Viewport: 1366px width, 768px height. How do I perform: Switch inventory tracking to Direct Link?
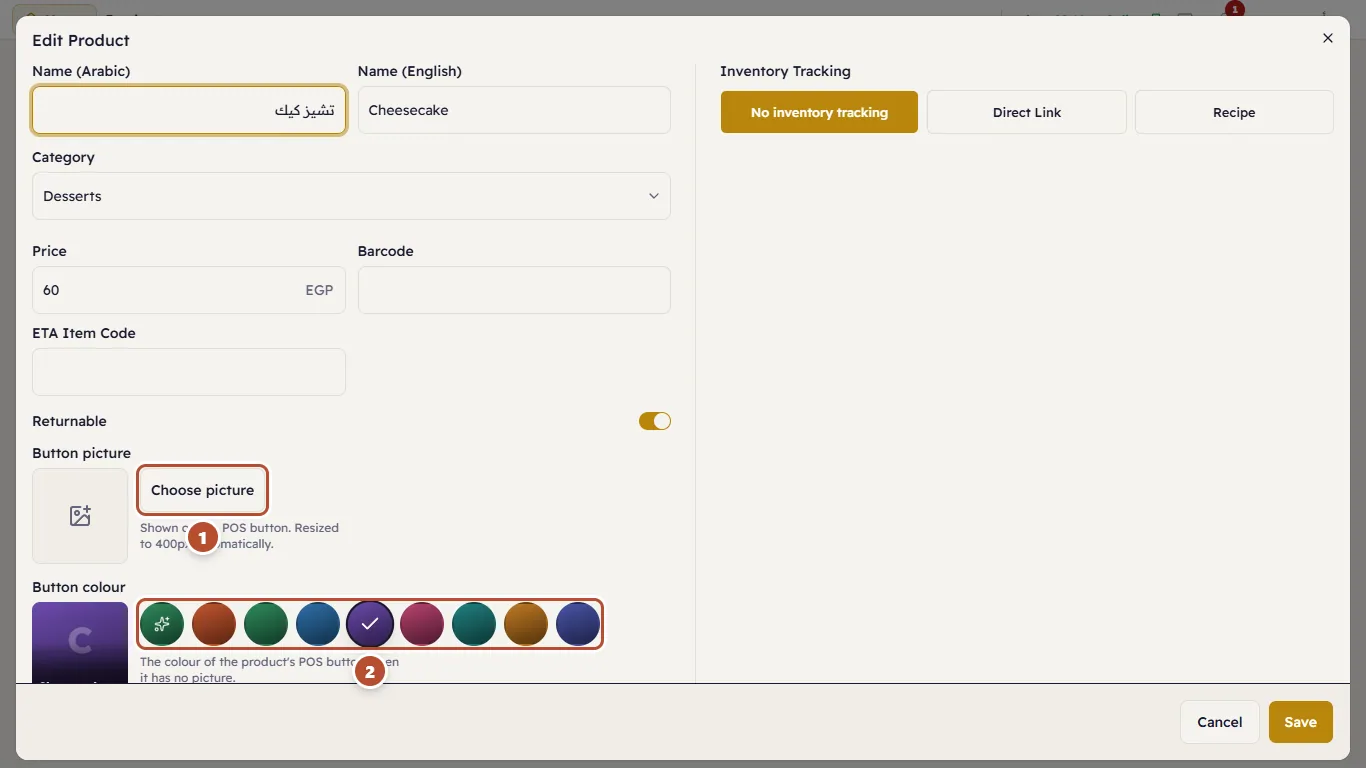pos(1027,112)
